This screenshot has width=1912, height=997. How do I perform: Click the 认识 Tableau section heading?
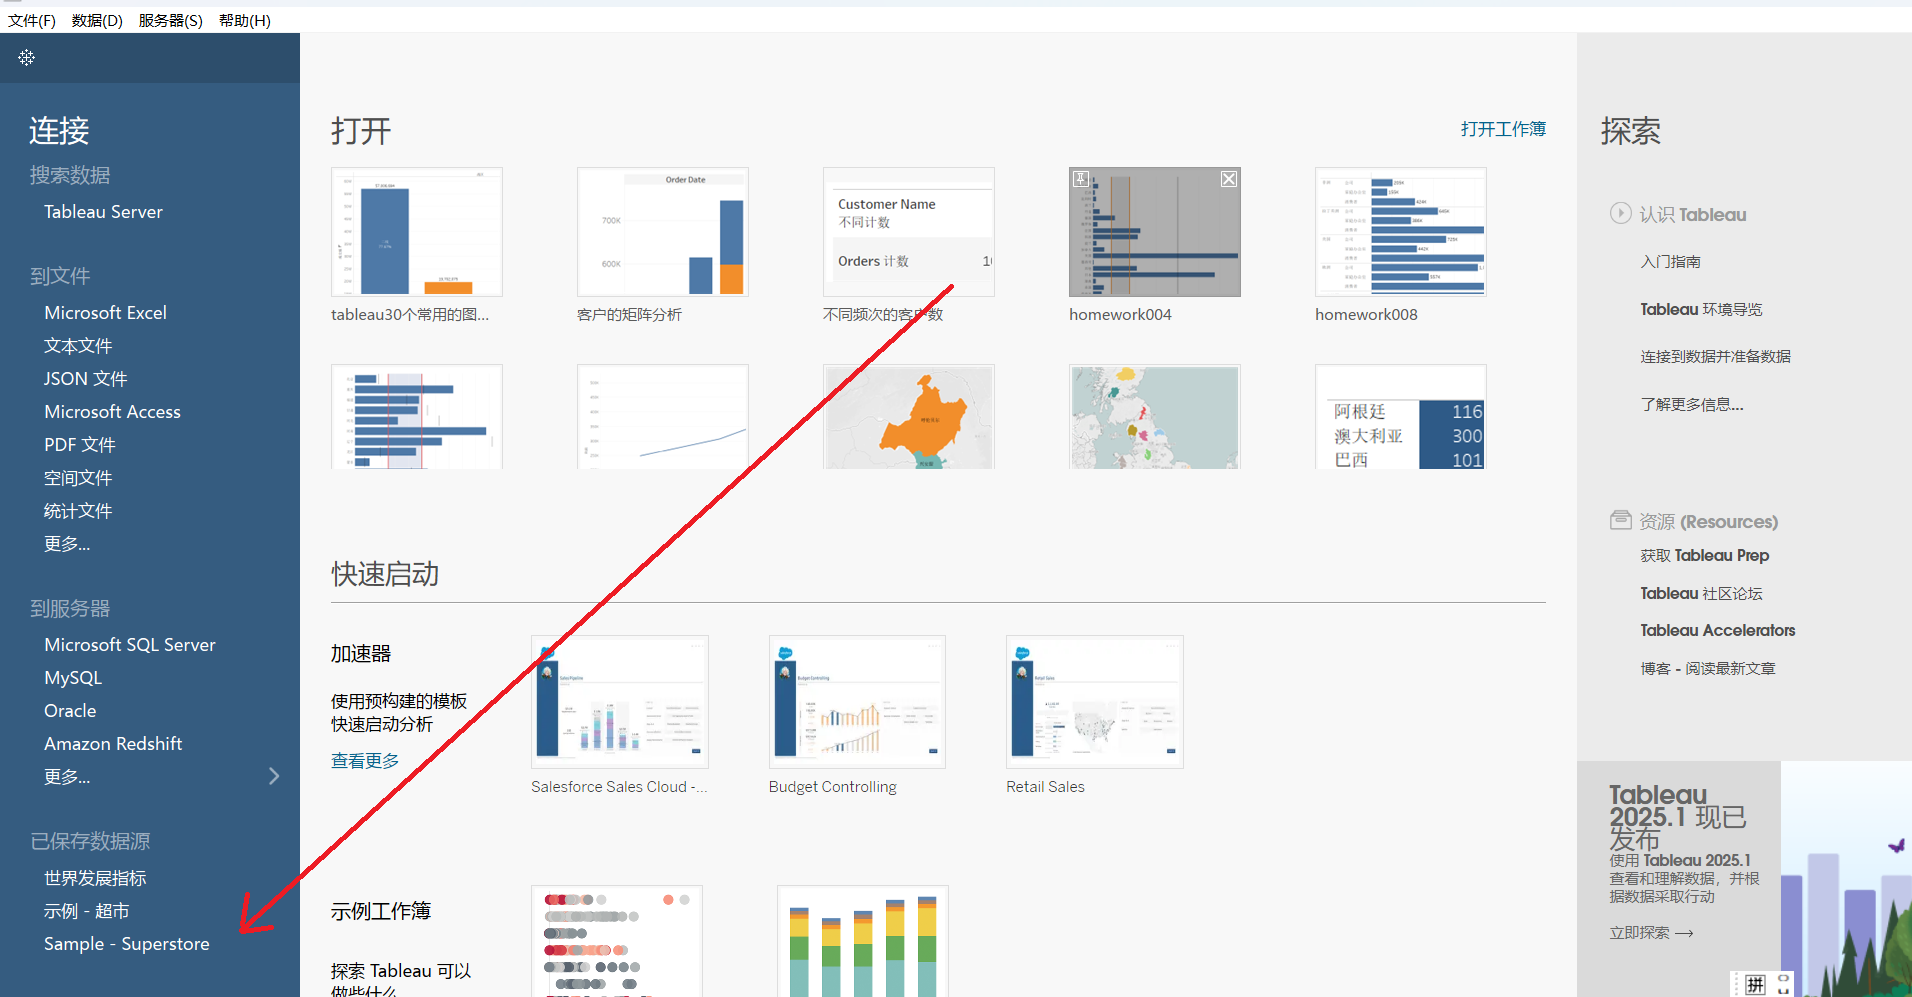[1692, 215]
